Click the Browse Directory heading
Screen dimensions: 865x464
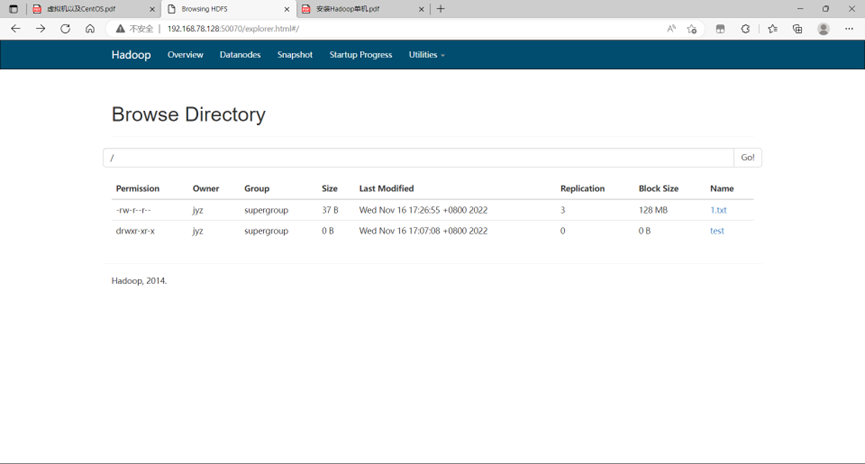189,115
